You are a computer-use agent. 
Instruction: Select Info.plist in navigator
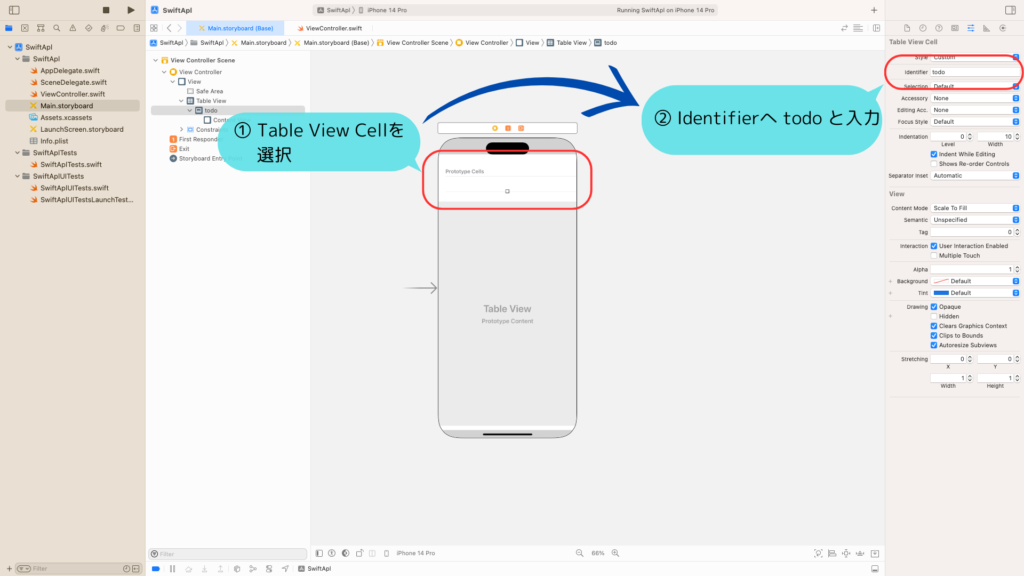[x=54, y=141]
